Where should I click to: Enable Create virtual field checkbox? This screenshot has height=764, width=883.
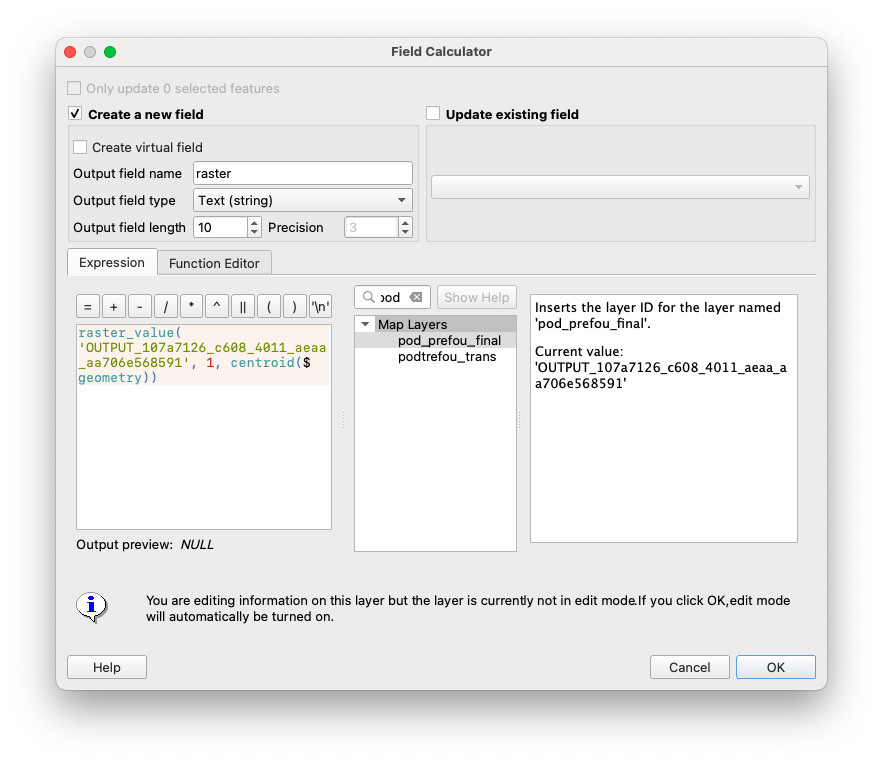(x=80, y=147)
